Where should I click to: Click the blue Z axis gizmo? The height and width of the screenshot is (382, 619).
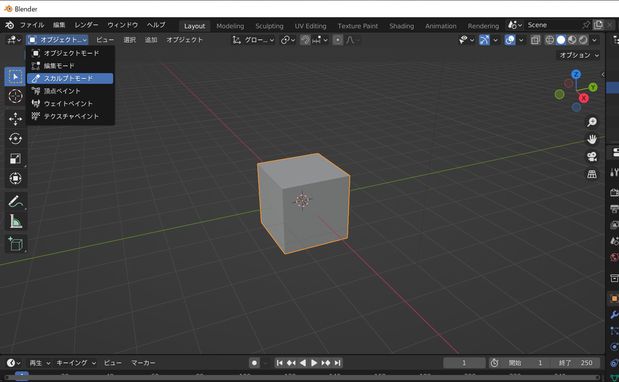(576, 74)
